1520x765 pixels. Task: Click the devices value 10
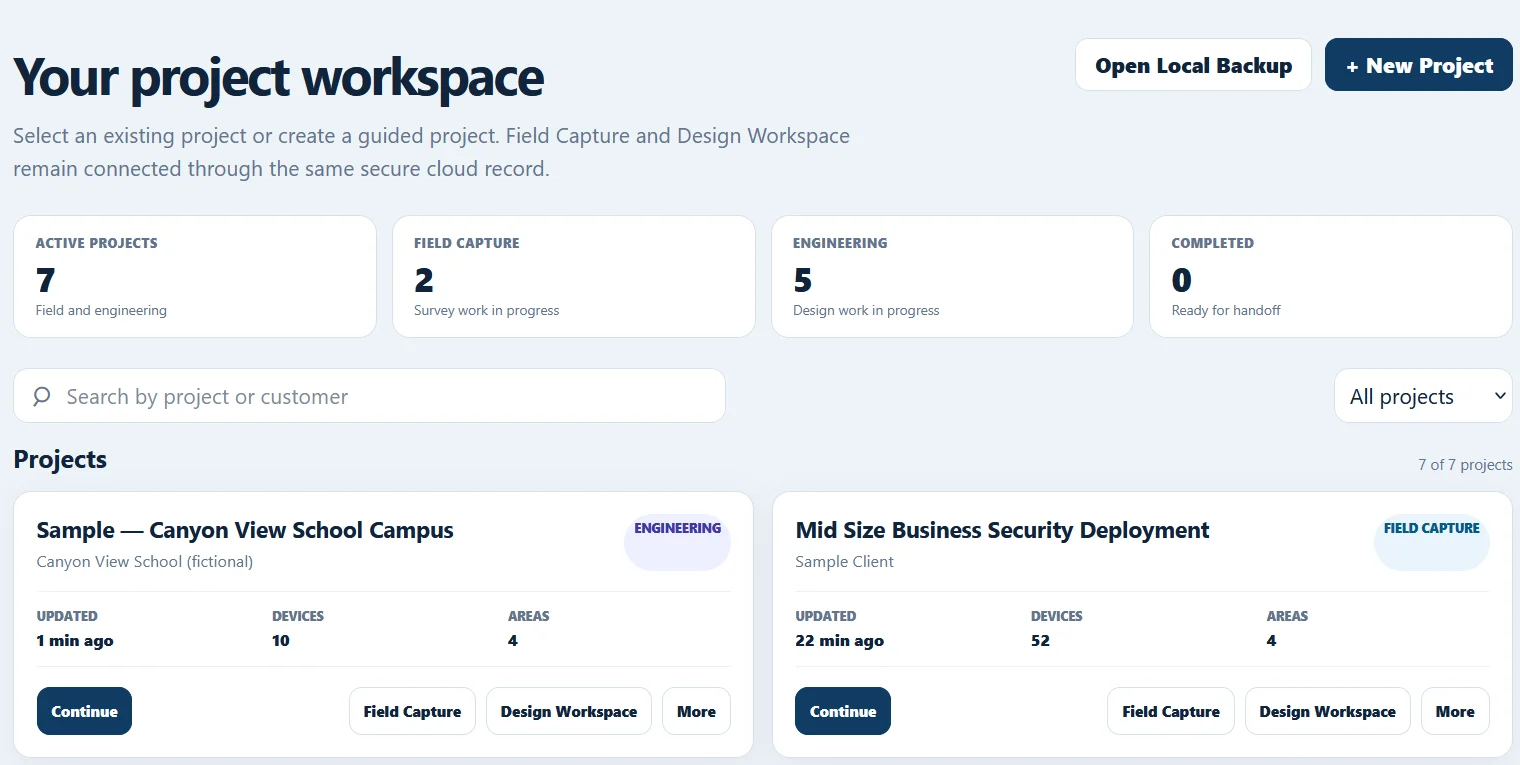[x=281, y=640]
